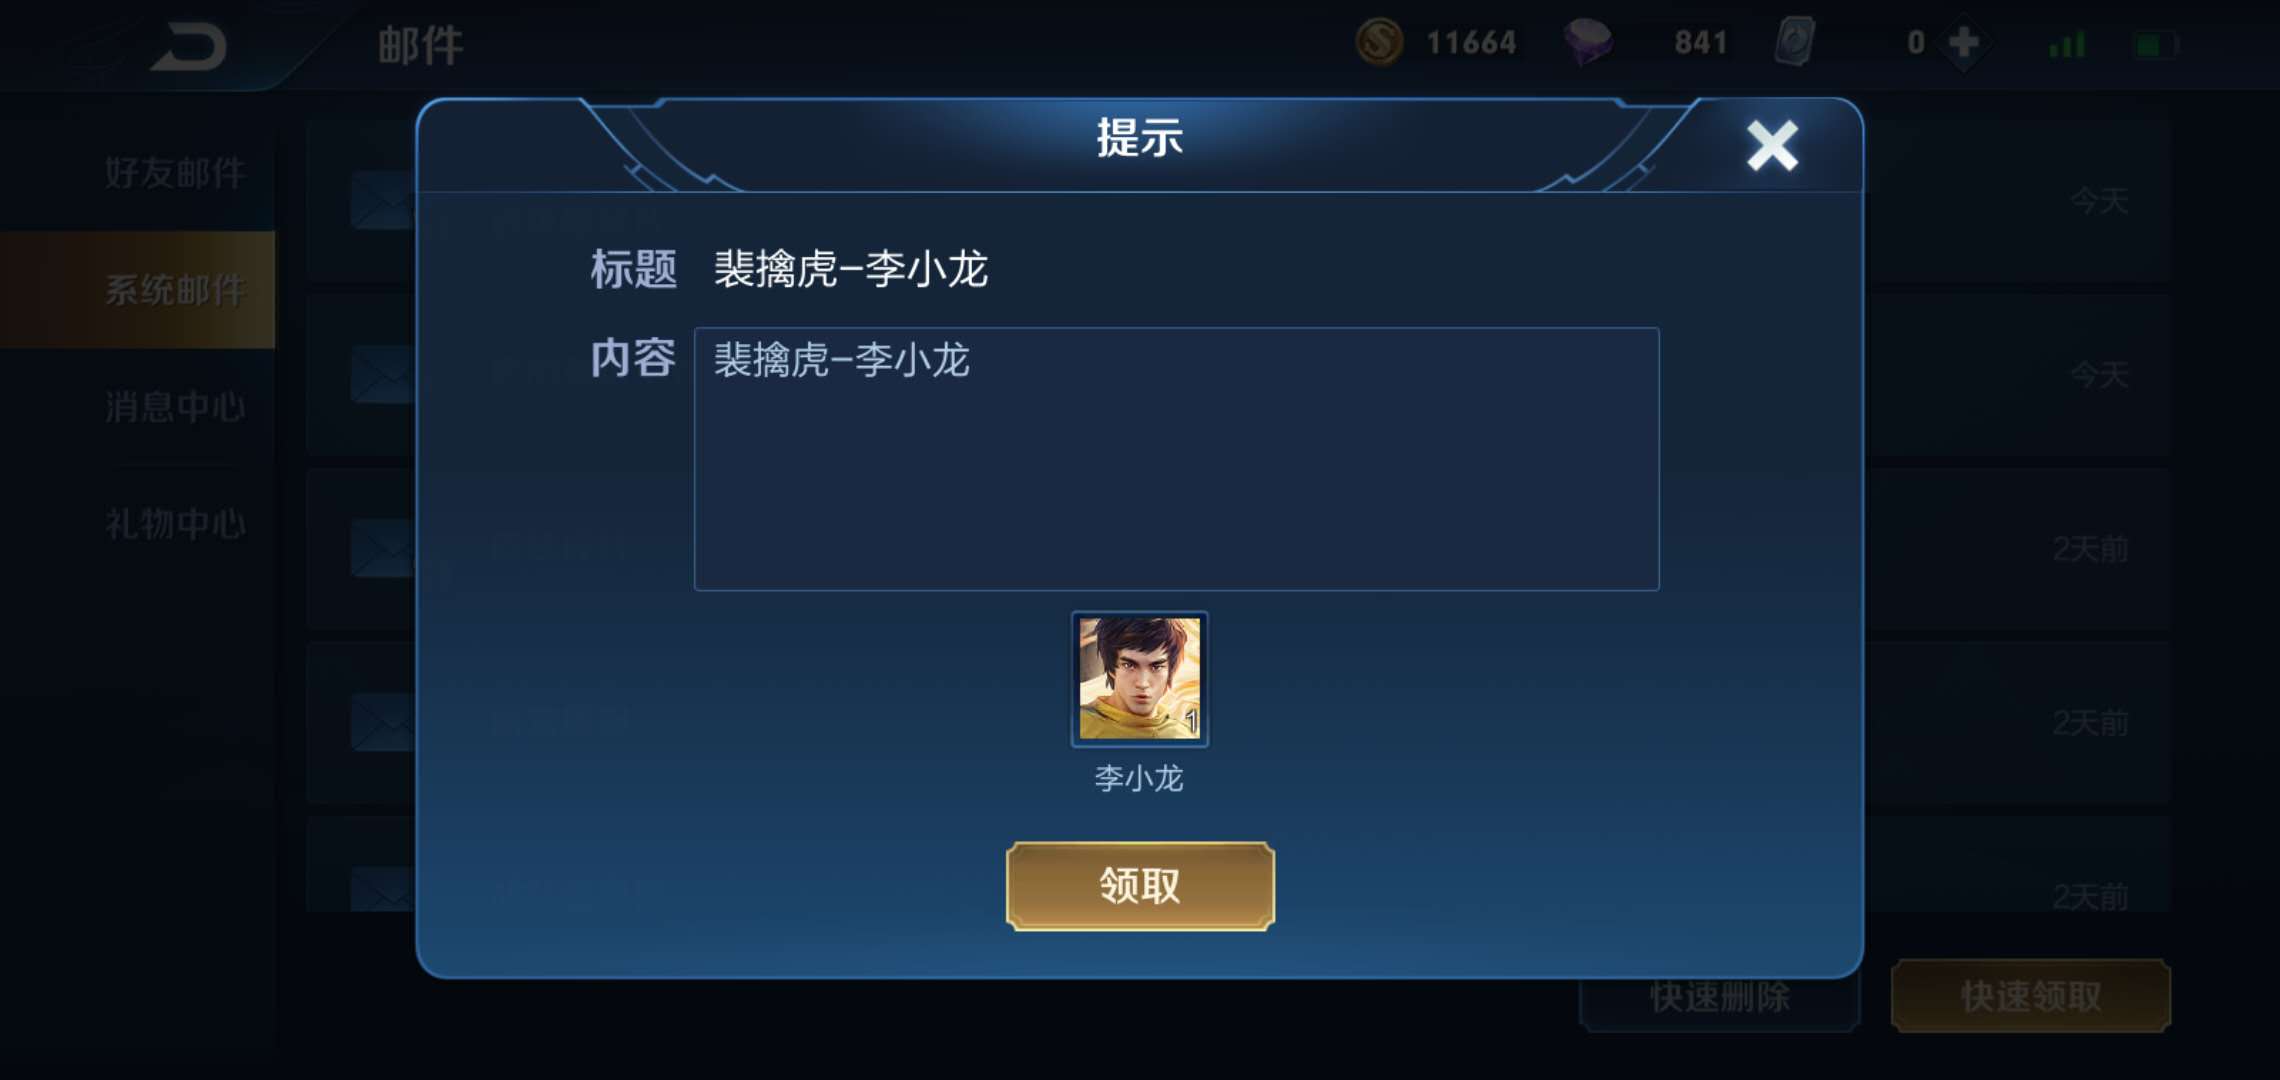The width and height of the screenshot is (2280, 1080).
Task: Click the 裴擒虎-李小龙 title text
Action: [851, 269]
